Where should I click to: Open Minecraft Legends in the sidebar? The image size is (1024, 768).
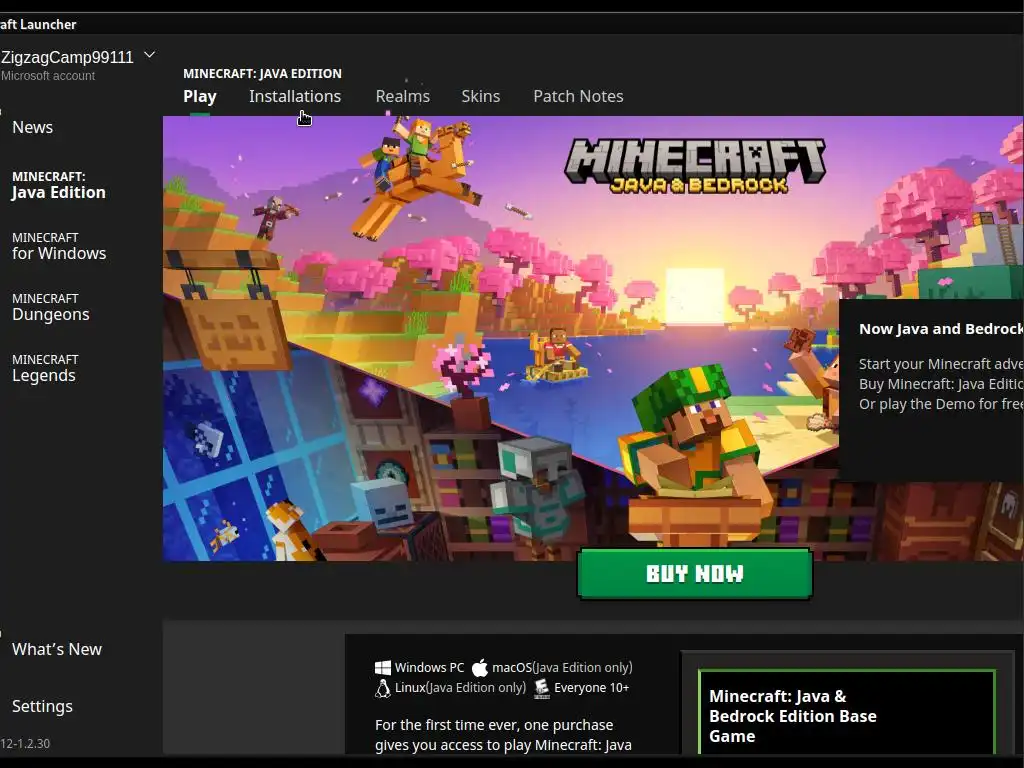[x=45, y=368]
